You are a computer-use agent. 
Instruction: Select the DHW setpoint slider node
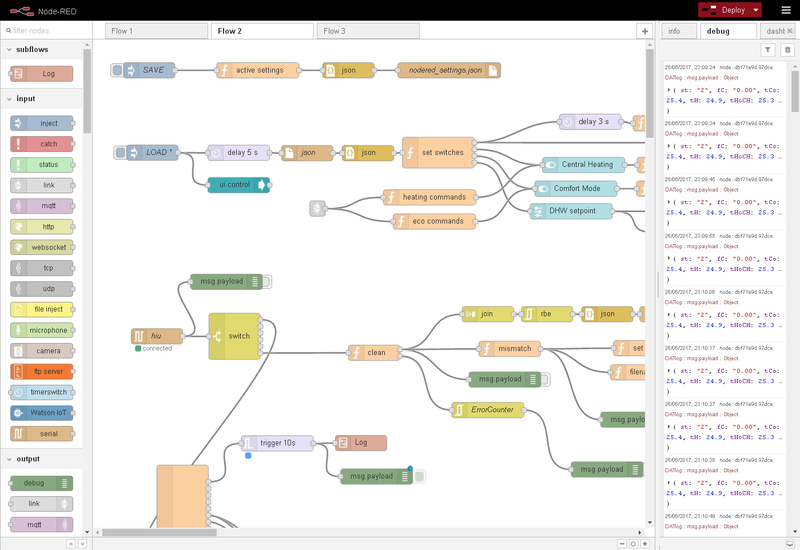tap(571, 211)
